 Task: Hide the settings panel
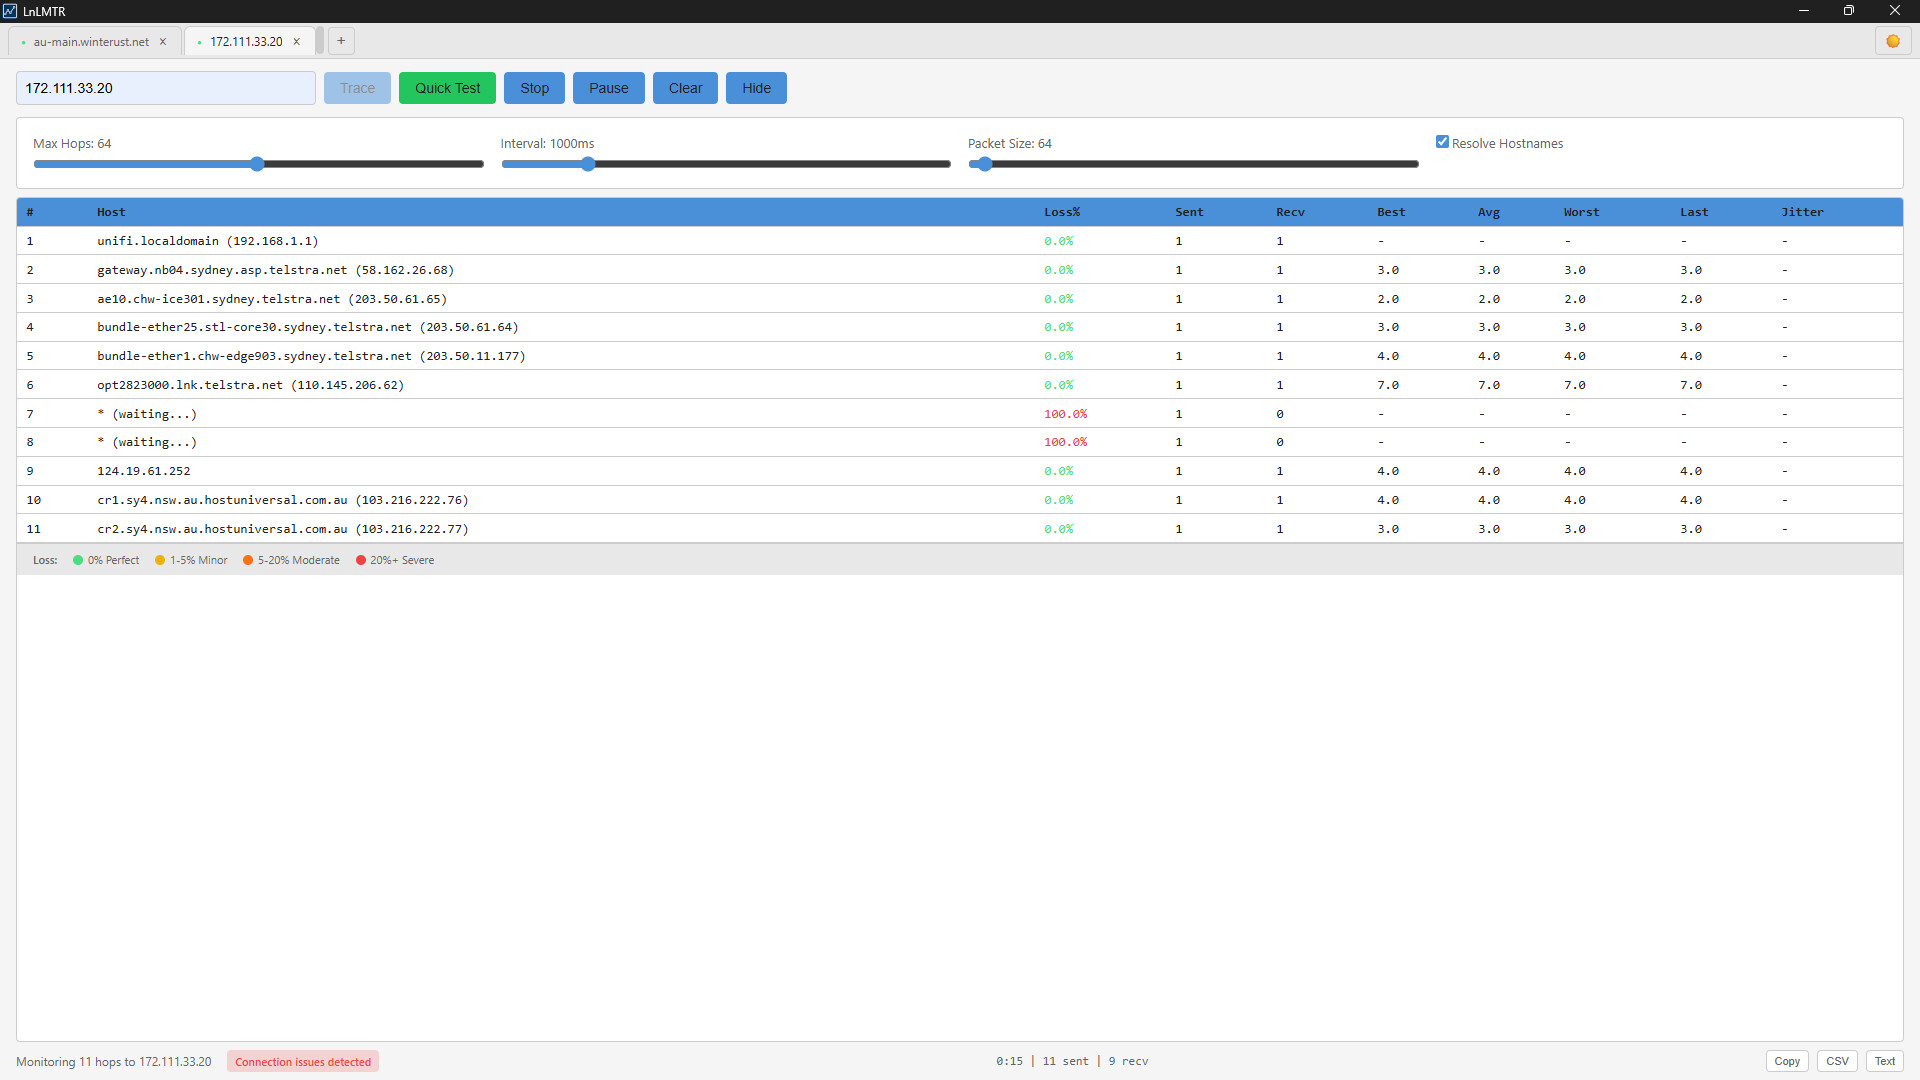click(x=756, y=88)
